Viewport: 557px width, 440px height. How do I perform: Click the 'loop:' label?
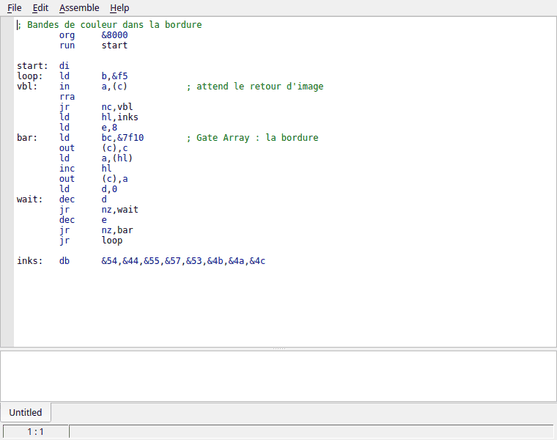[29, 76]
